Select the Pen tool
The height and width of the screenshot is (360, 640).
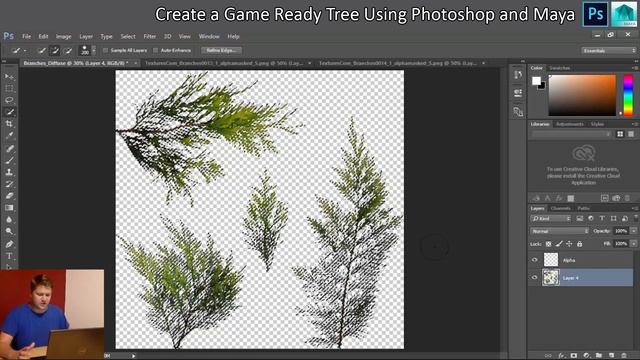click(x=9, y=244)
